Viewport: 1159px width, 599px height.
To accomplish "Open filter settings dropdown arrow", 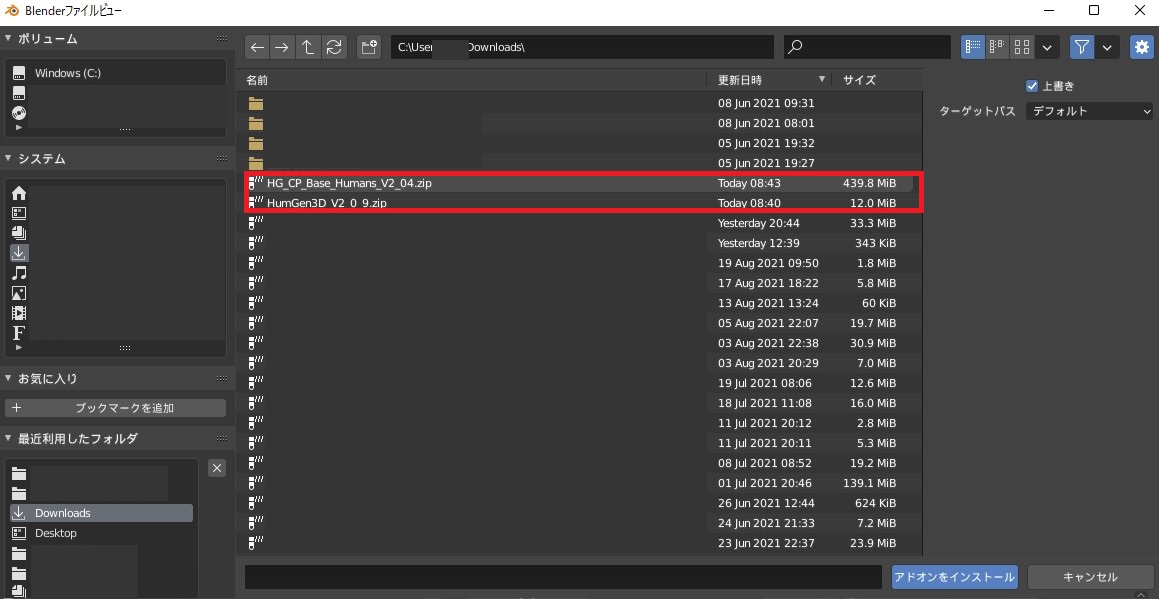I will (1107, 47).
